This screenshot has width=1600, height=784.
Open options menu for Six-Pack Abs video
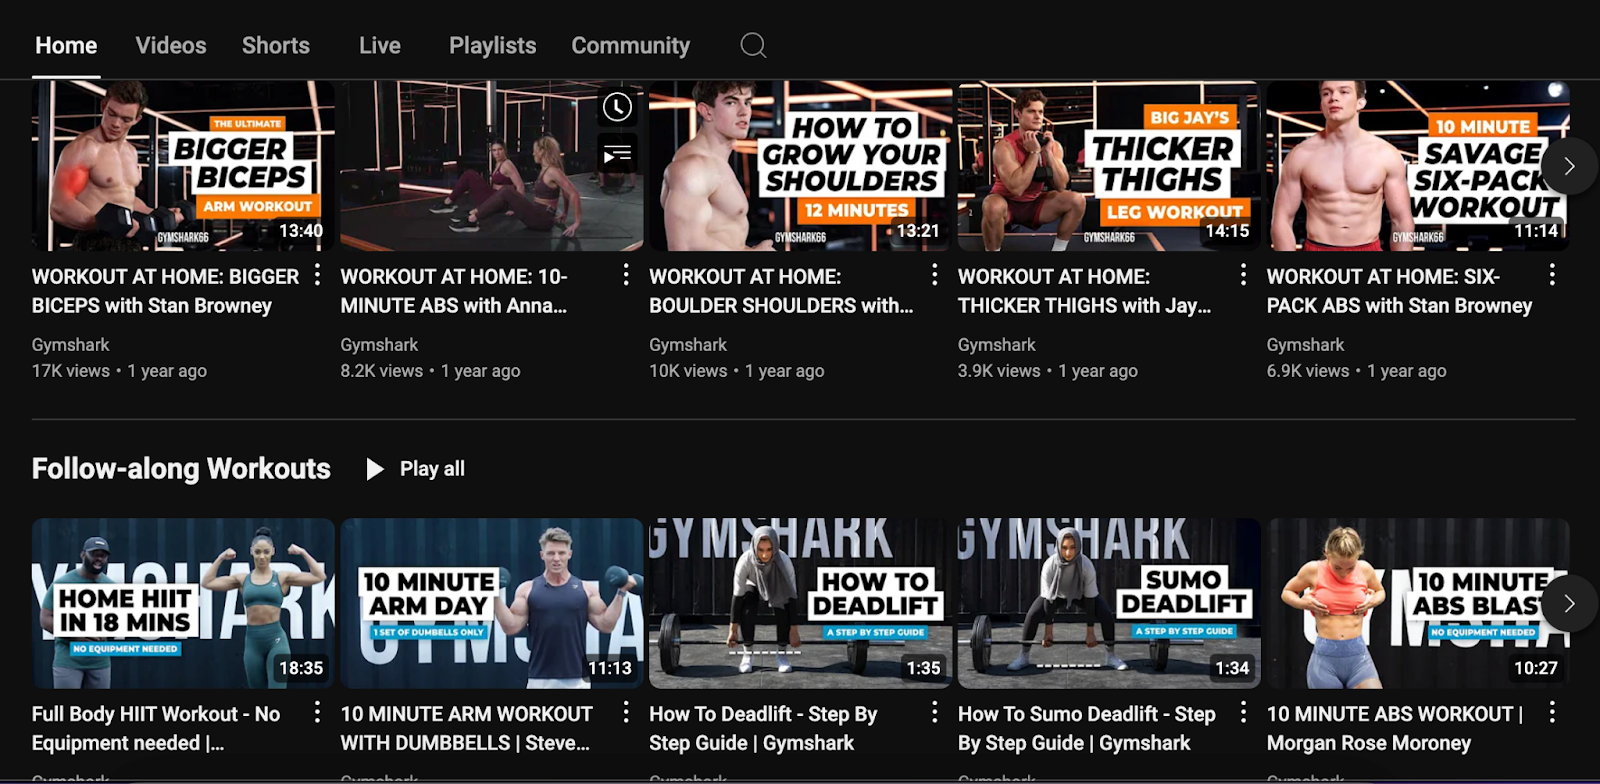click(1552, 275)
